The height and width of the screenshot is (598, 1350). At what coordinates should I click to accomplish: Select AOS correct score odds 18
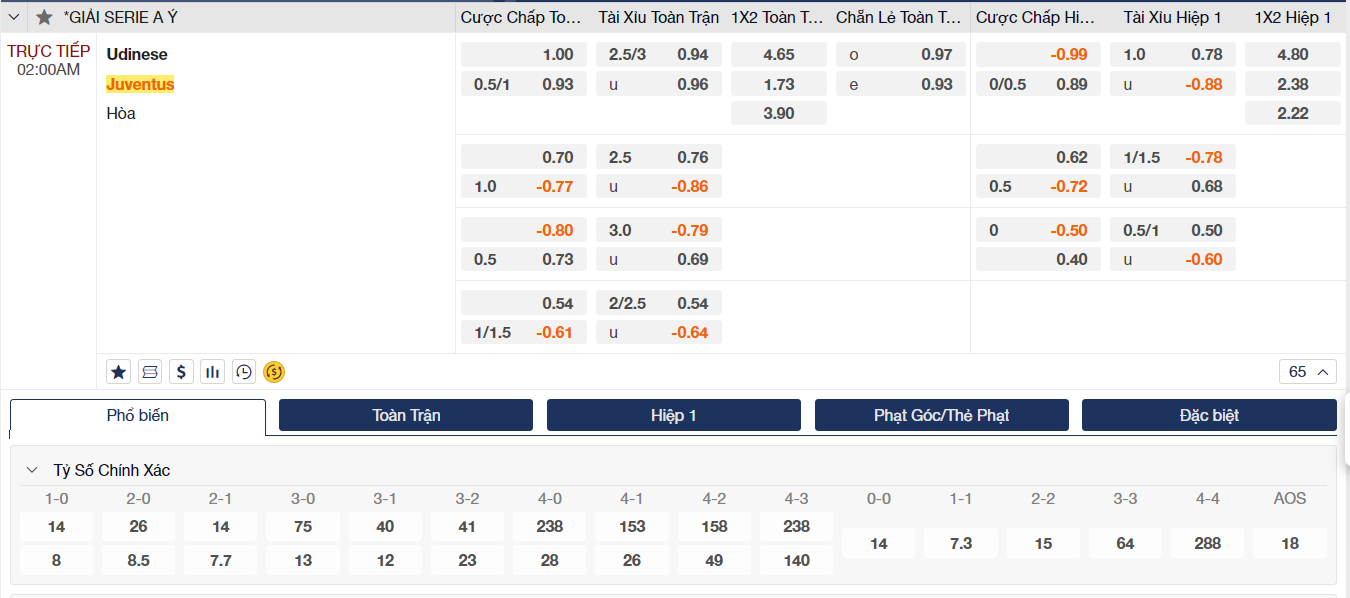1289,543
